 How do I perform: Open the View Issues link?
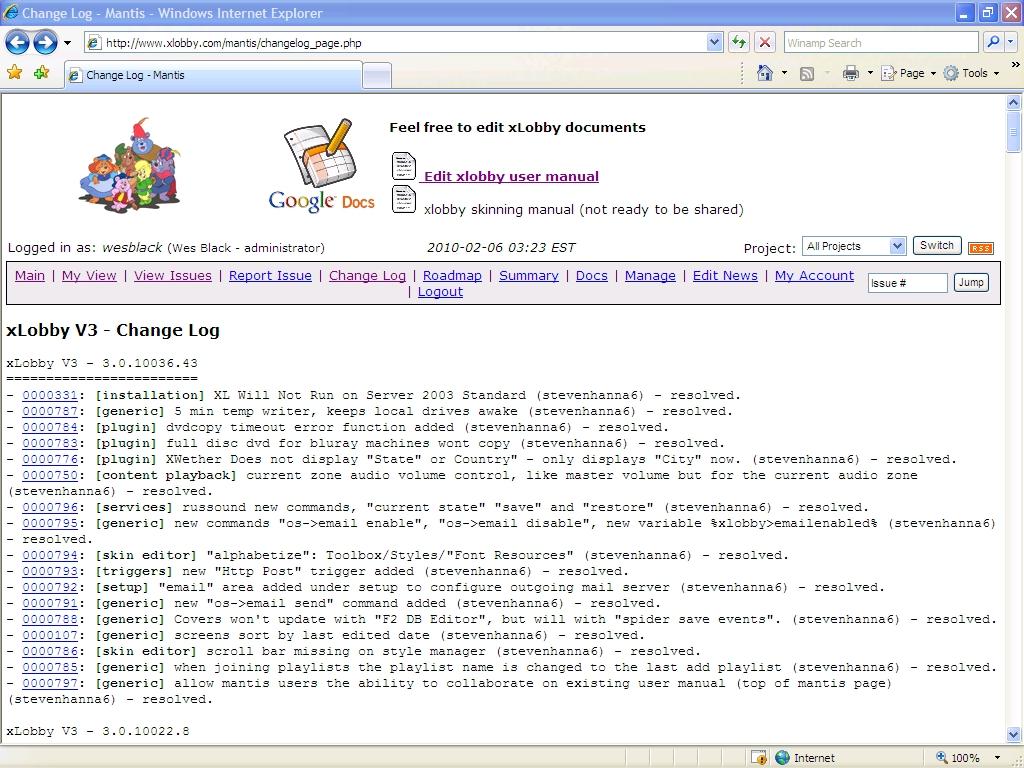(173, 276)
